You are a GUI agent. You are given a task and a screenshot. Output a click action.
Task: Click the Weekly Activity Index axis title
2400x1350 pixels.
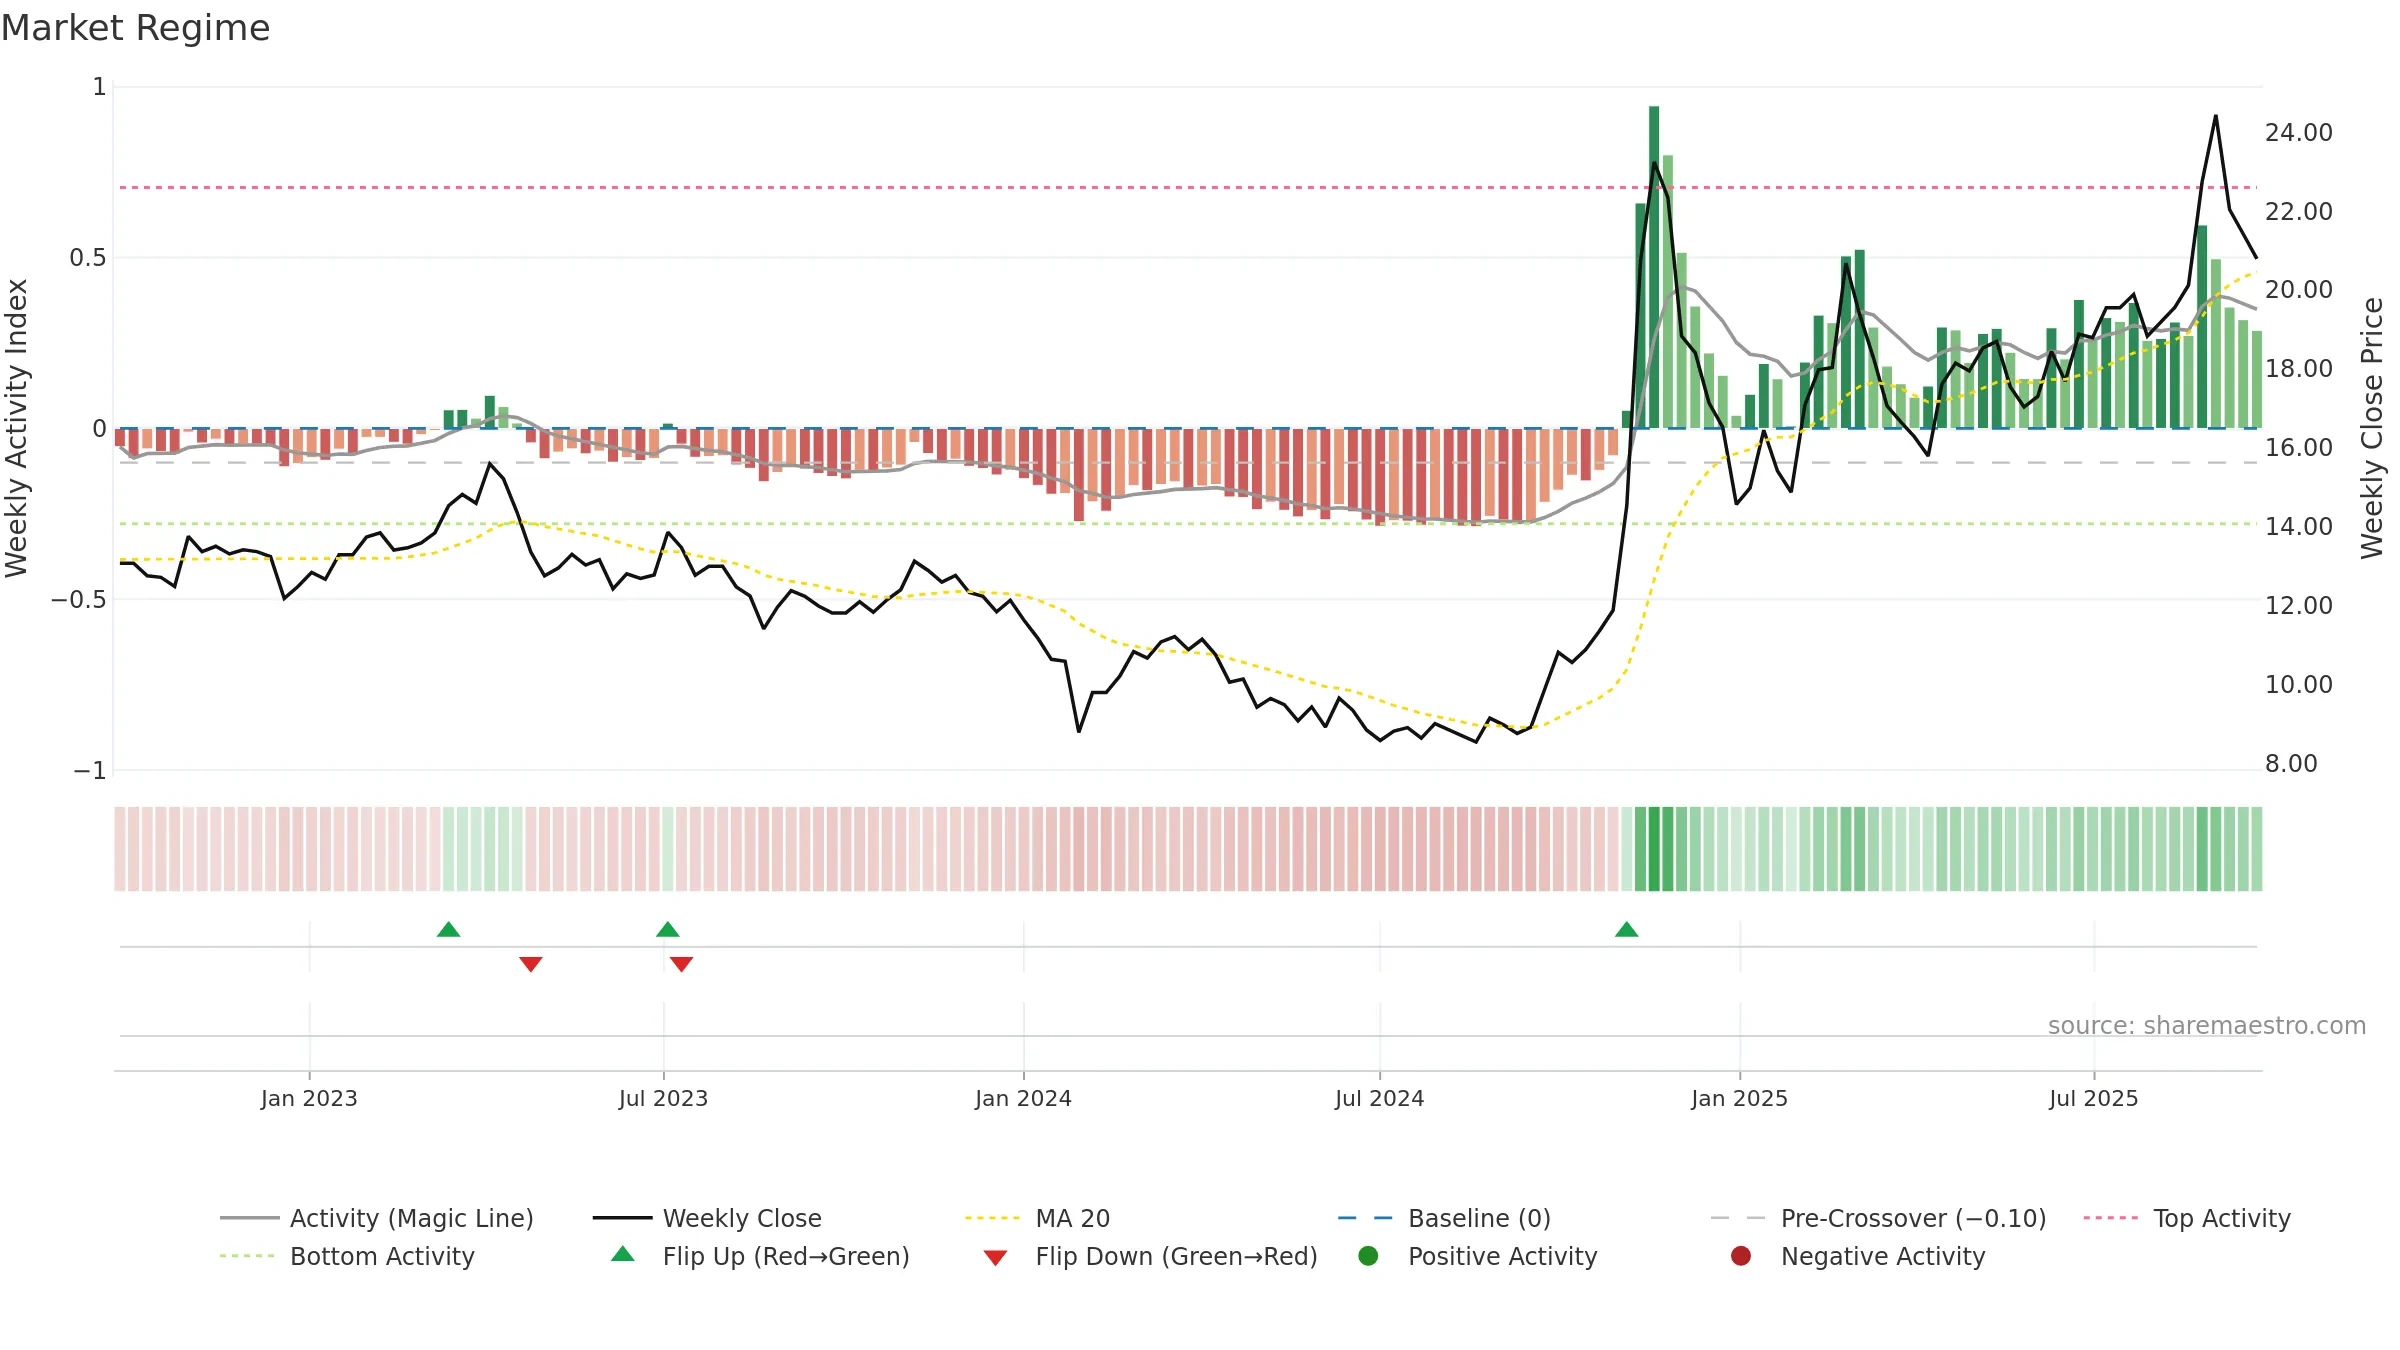click(17, 428)
